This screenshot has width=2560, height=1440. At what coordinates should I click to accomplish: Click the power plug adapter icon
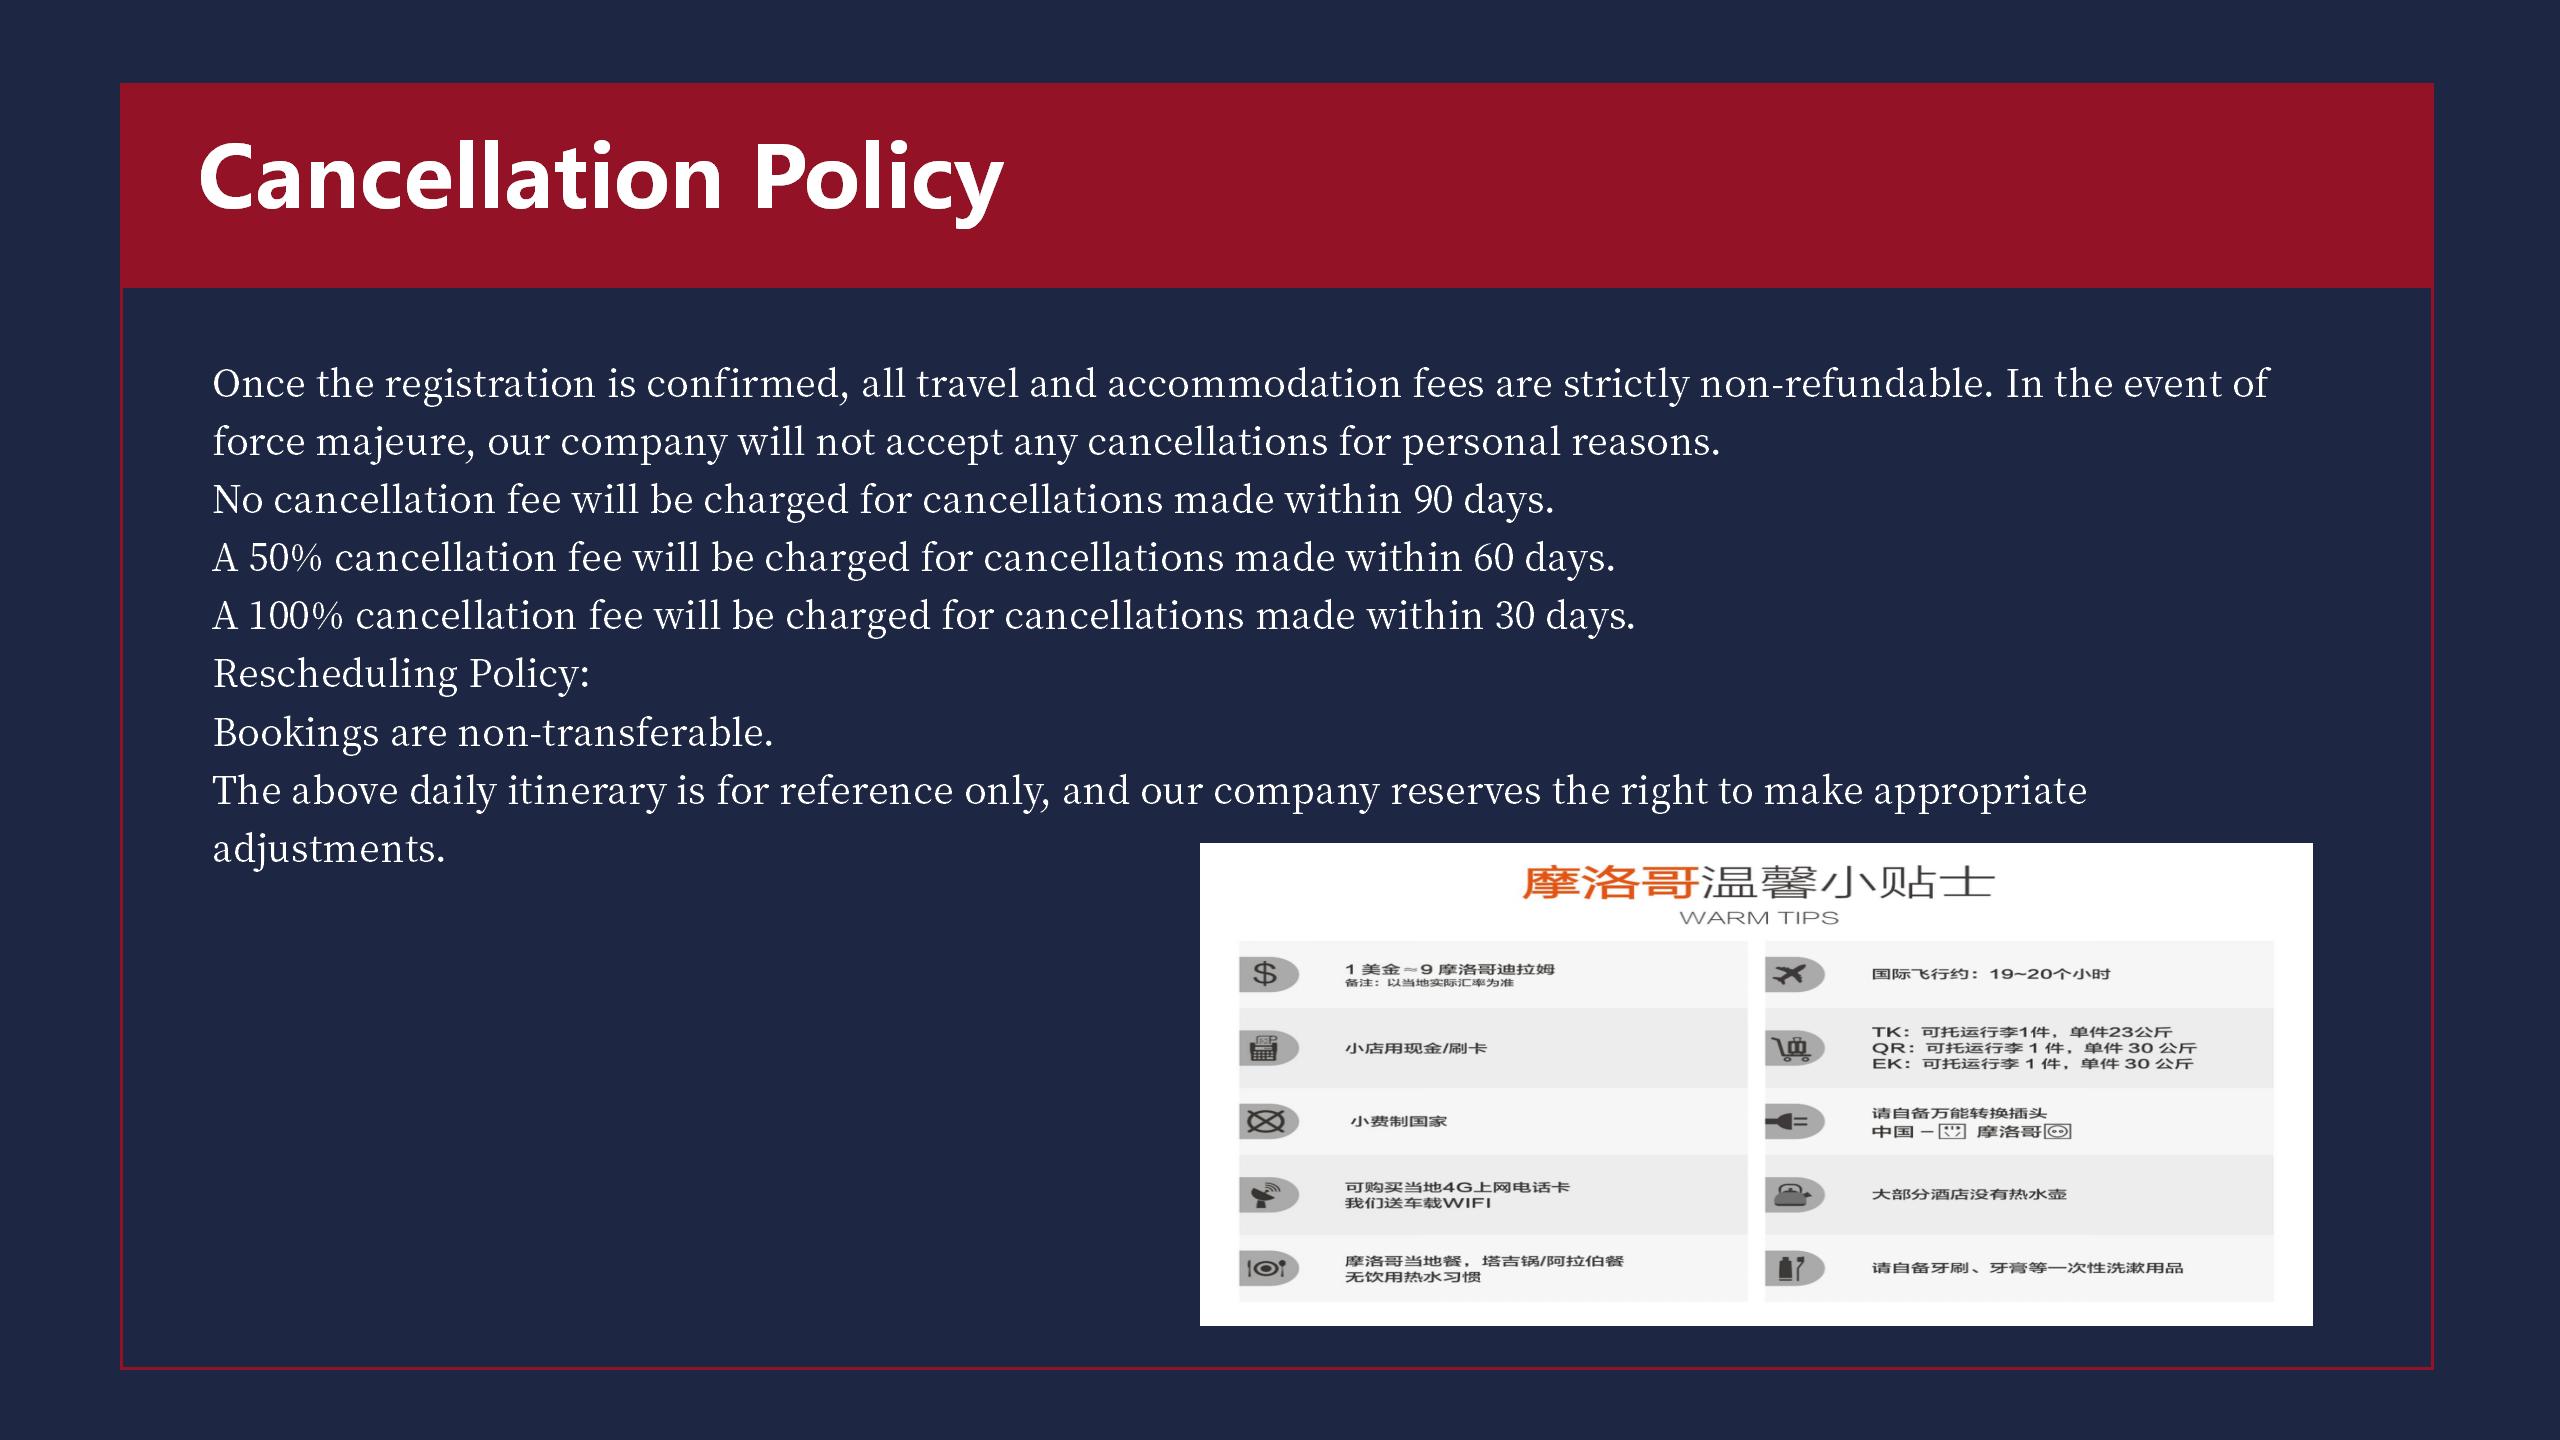[1790, 1121]
